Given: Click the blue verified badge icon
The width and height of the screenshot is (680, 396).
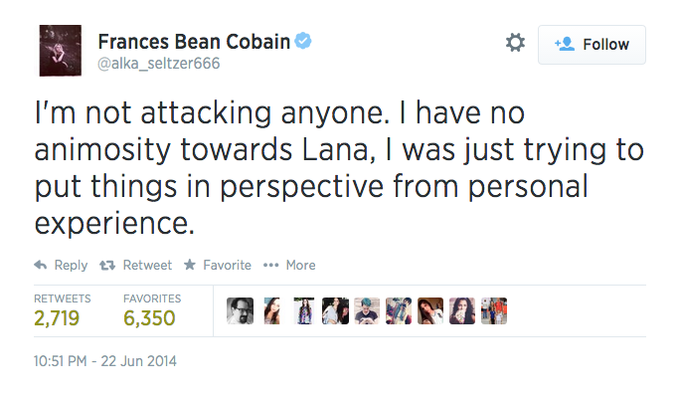Looking at the screenshot, I should tap(303, 41).
